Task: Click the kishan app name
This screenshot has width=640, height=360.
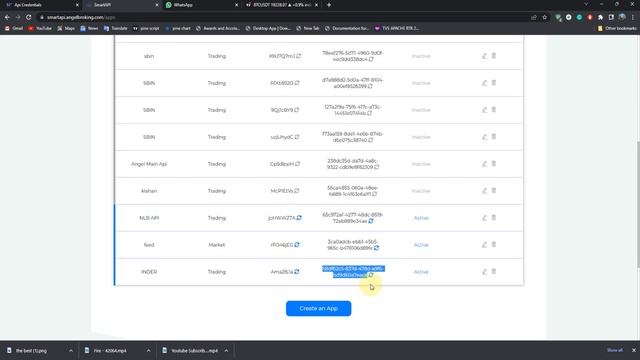Action: (x=149, y=191)
